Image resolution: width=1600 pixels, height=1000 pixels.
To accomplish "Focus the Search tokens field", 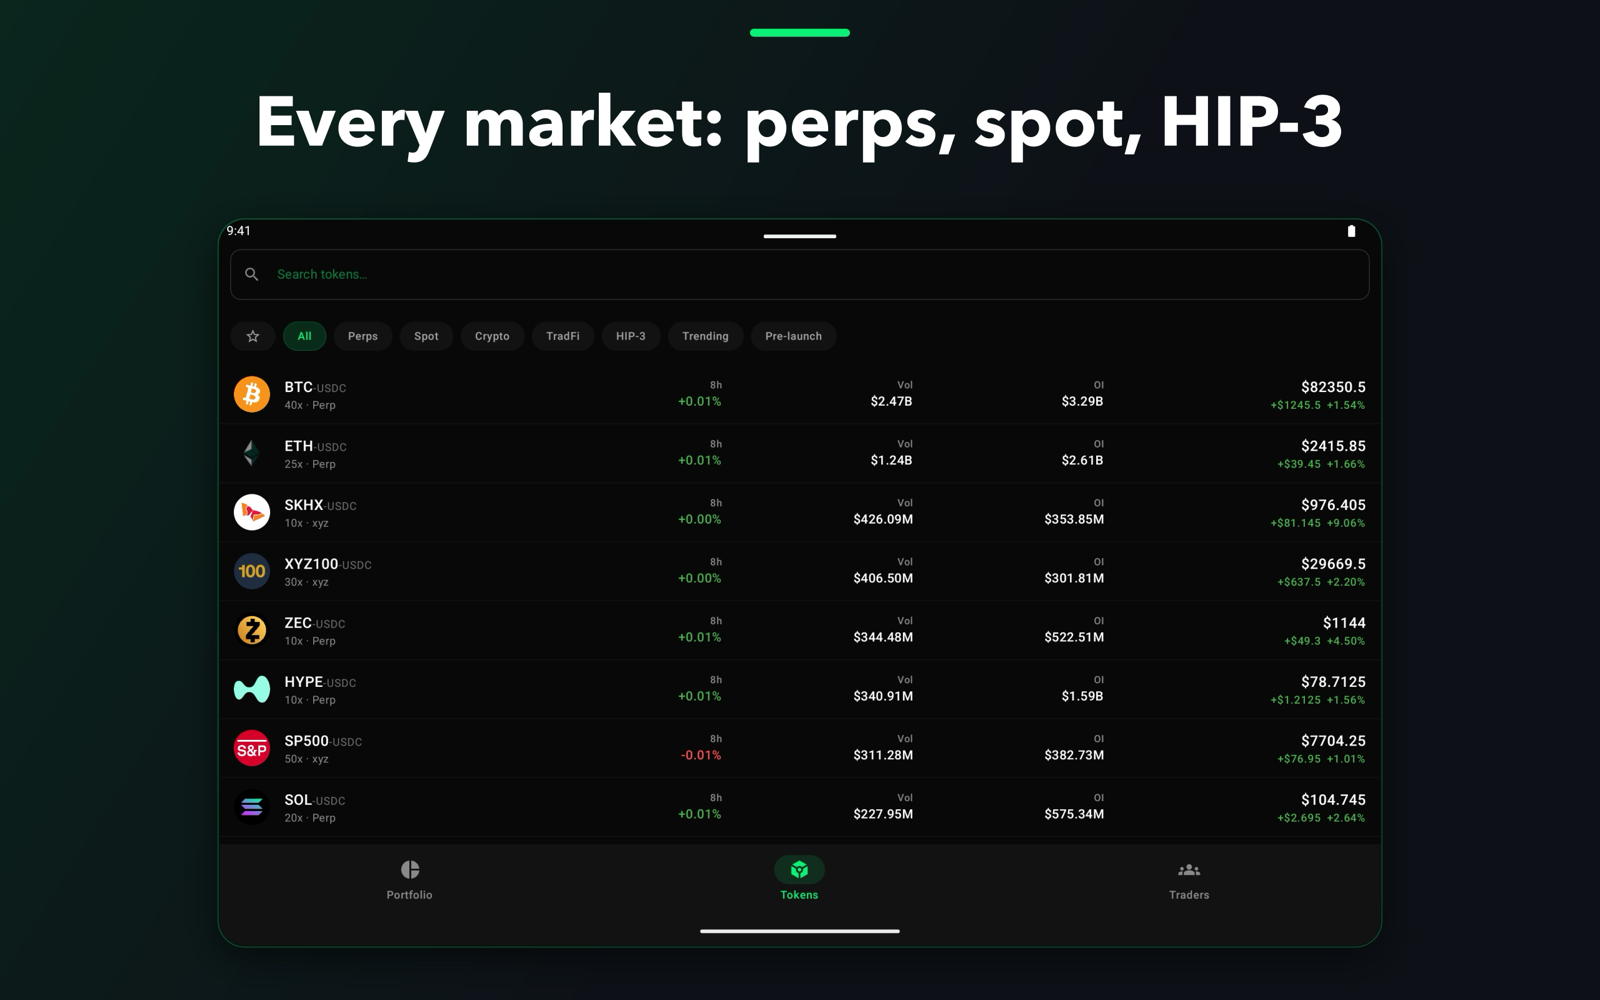I will 800,274.
